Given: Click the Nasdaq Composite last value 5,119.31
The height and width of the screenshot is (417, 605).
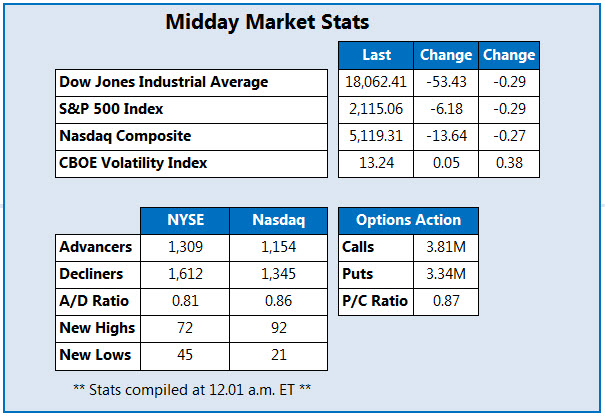Looking at the screenshot, I should click(x=376, y=137).
